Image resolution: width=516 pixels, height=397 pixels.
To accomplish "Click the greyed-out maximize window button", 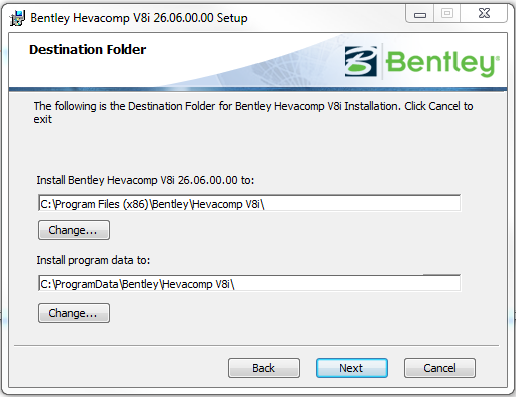I will coord(447,14).
